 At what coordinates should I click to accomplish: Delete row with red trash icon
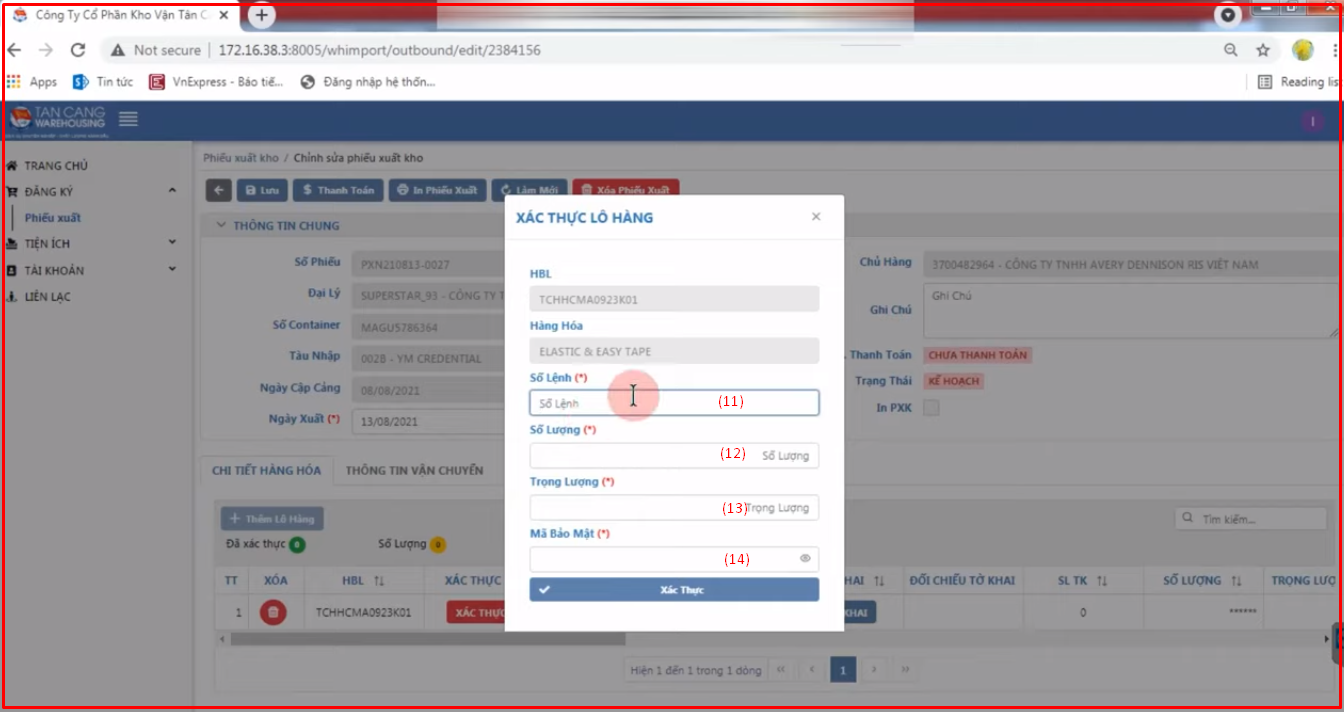[x=273, y=612]
